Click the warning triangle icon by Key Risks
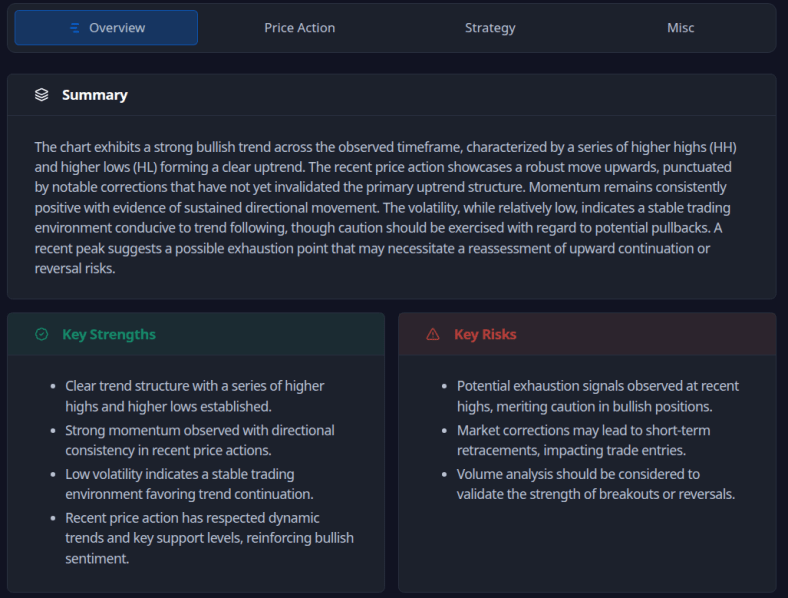Viewport: 788px width, 598px height. click(x=433, y=334)
